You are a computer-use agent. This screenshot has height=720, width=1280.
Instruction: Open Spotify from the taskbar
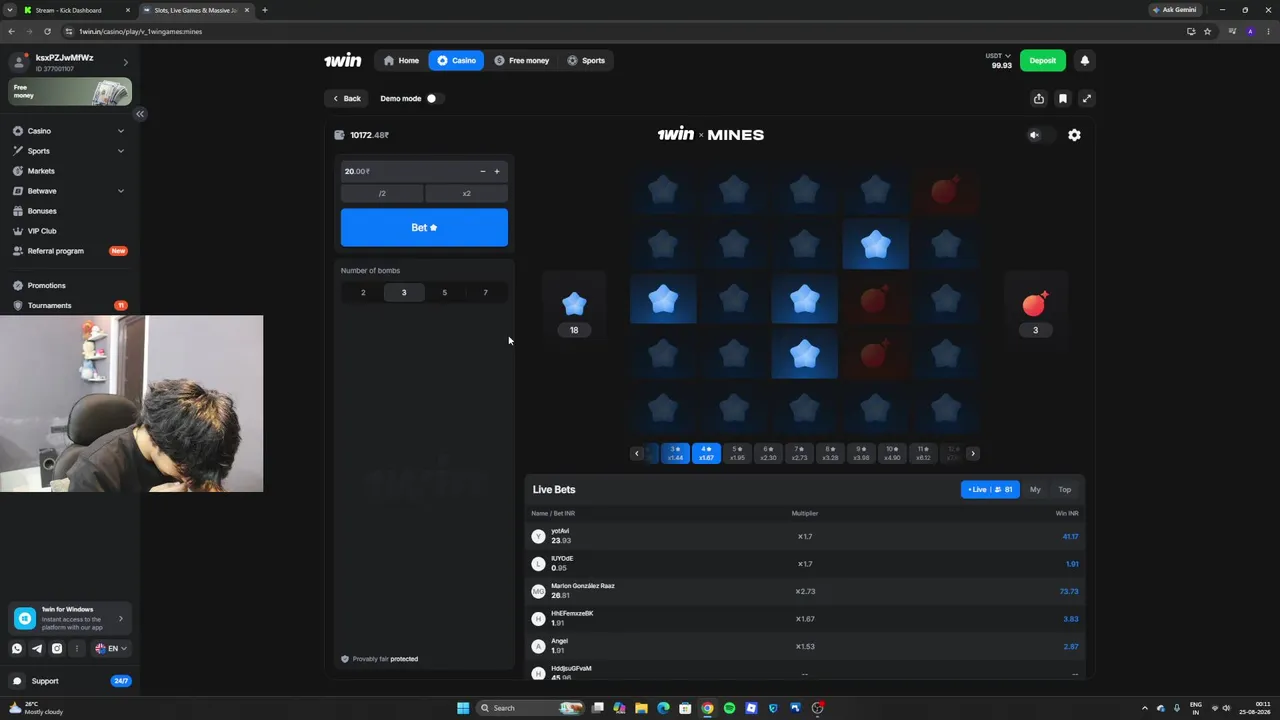coord(729,708)
